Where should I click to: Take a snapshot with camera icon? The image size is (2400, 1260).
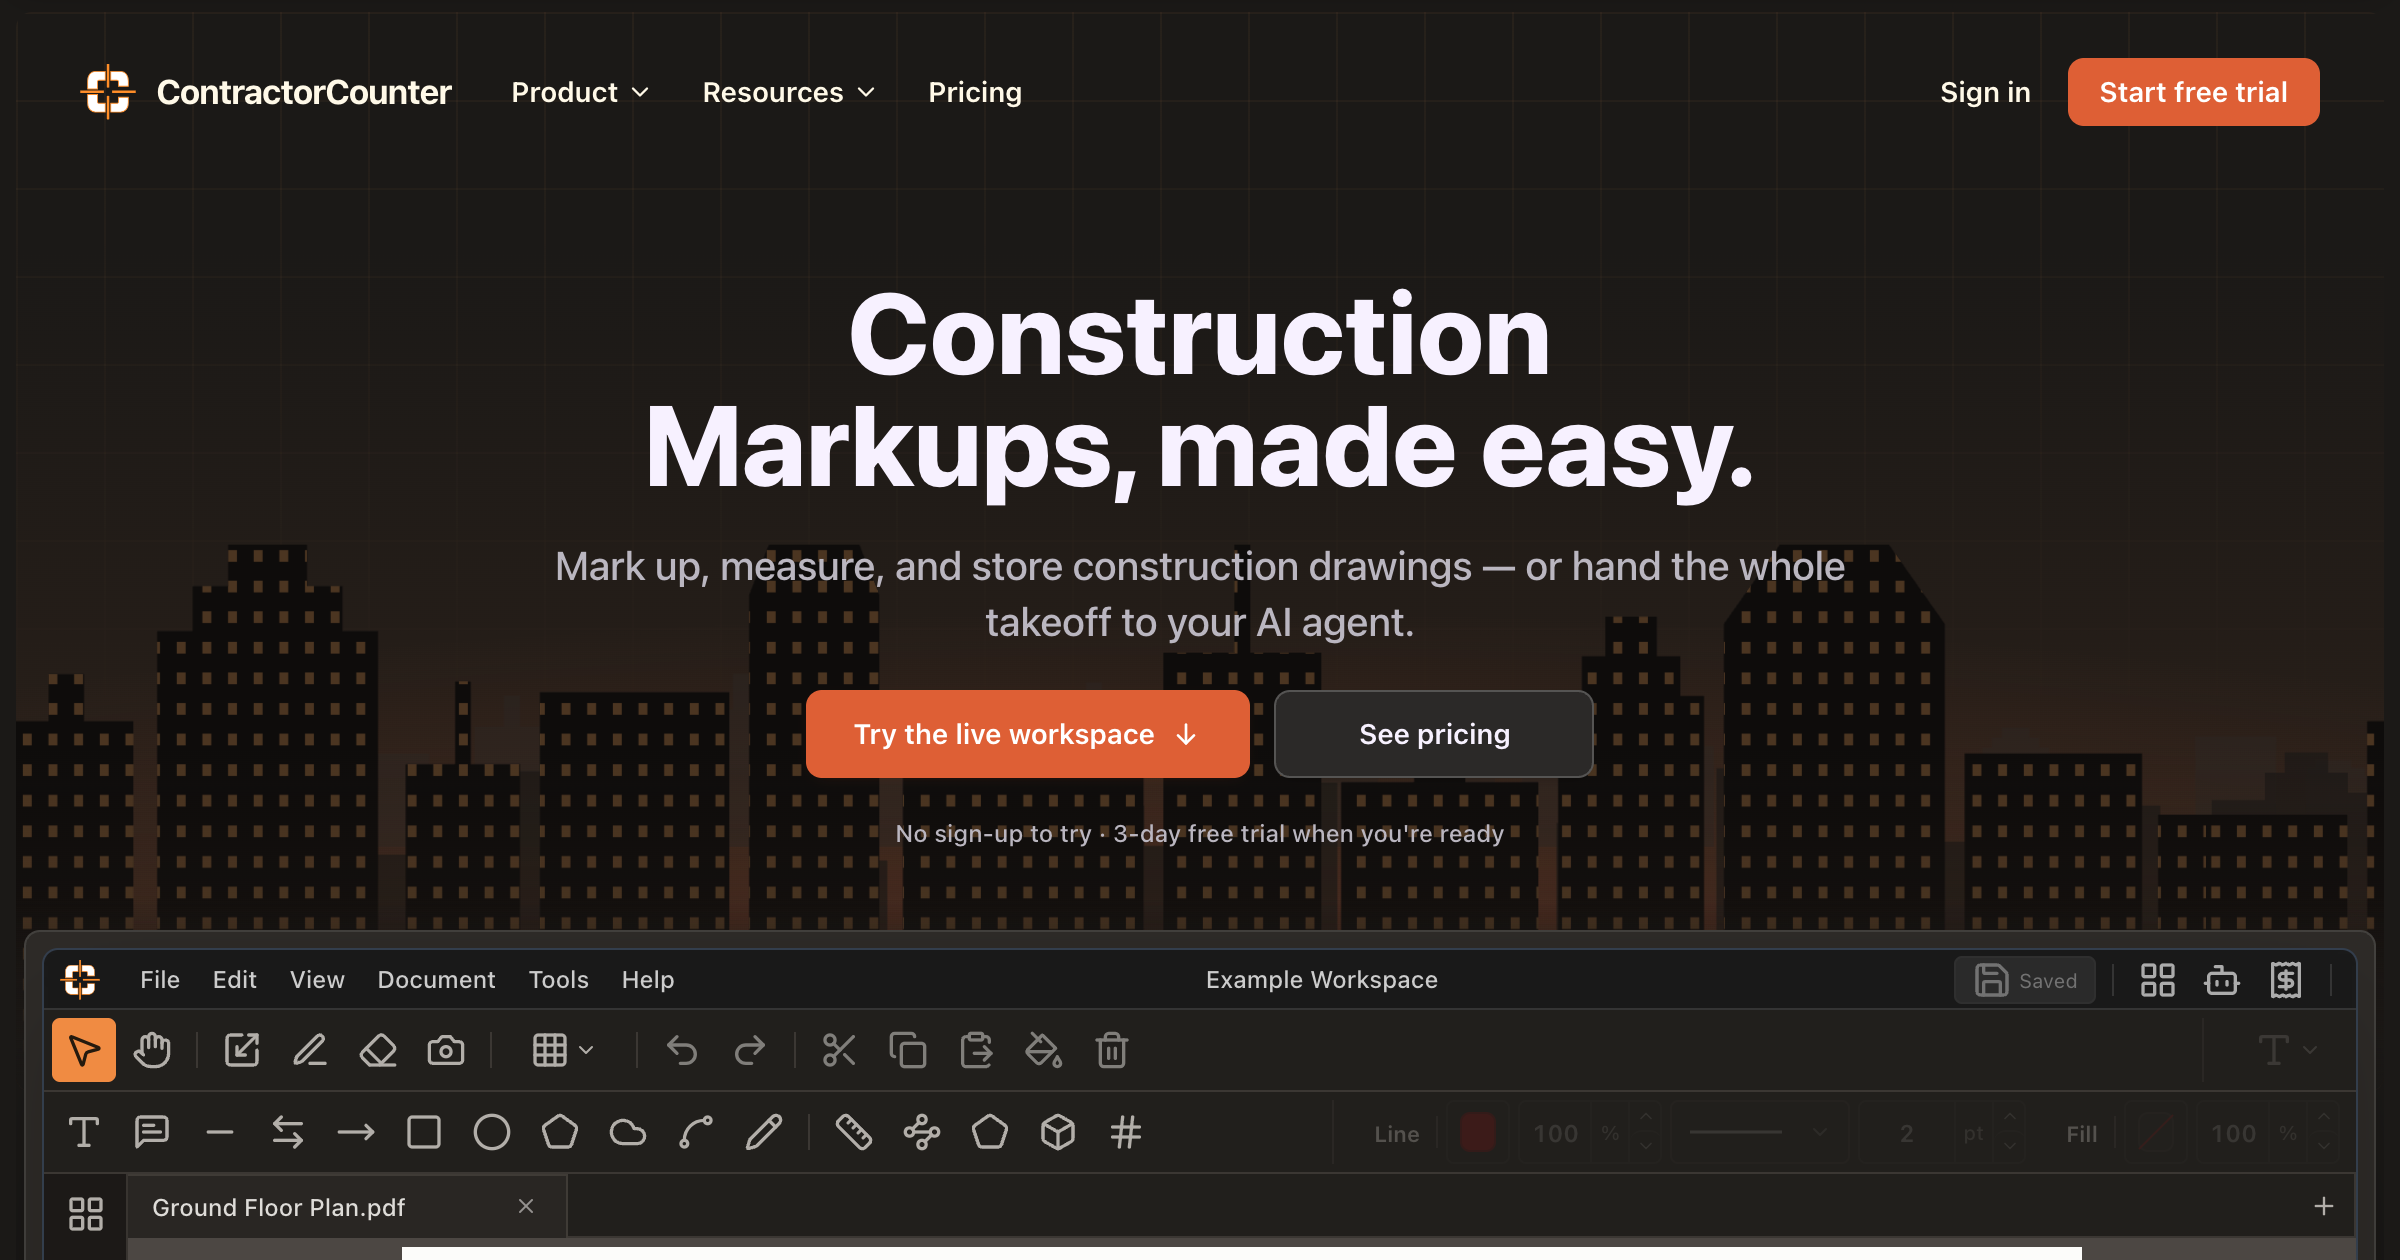point(446,1050)
